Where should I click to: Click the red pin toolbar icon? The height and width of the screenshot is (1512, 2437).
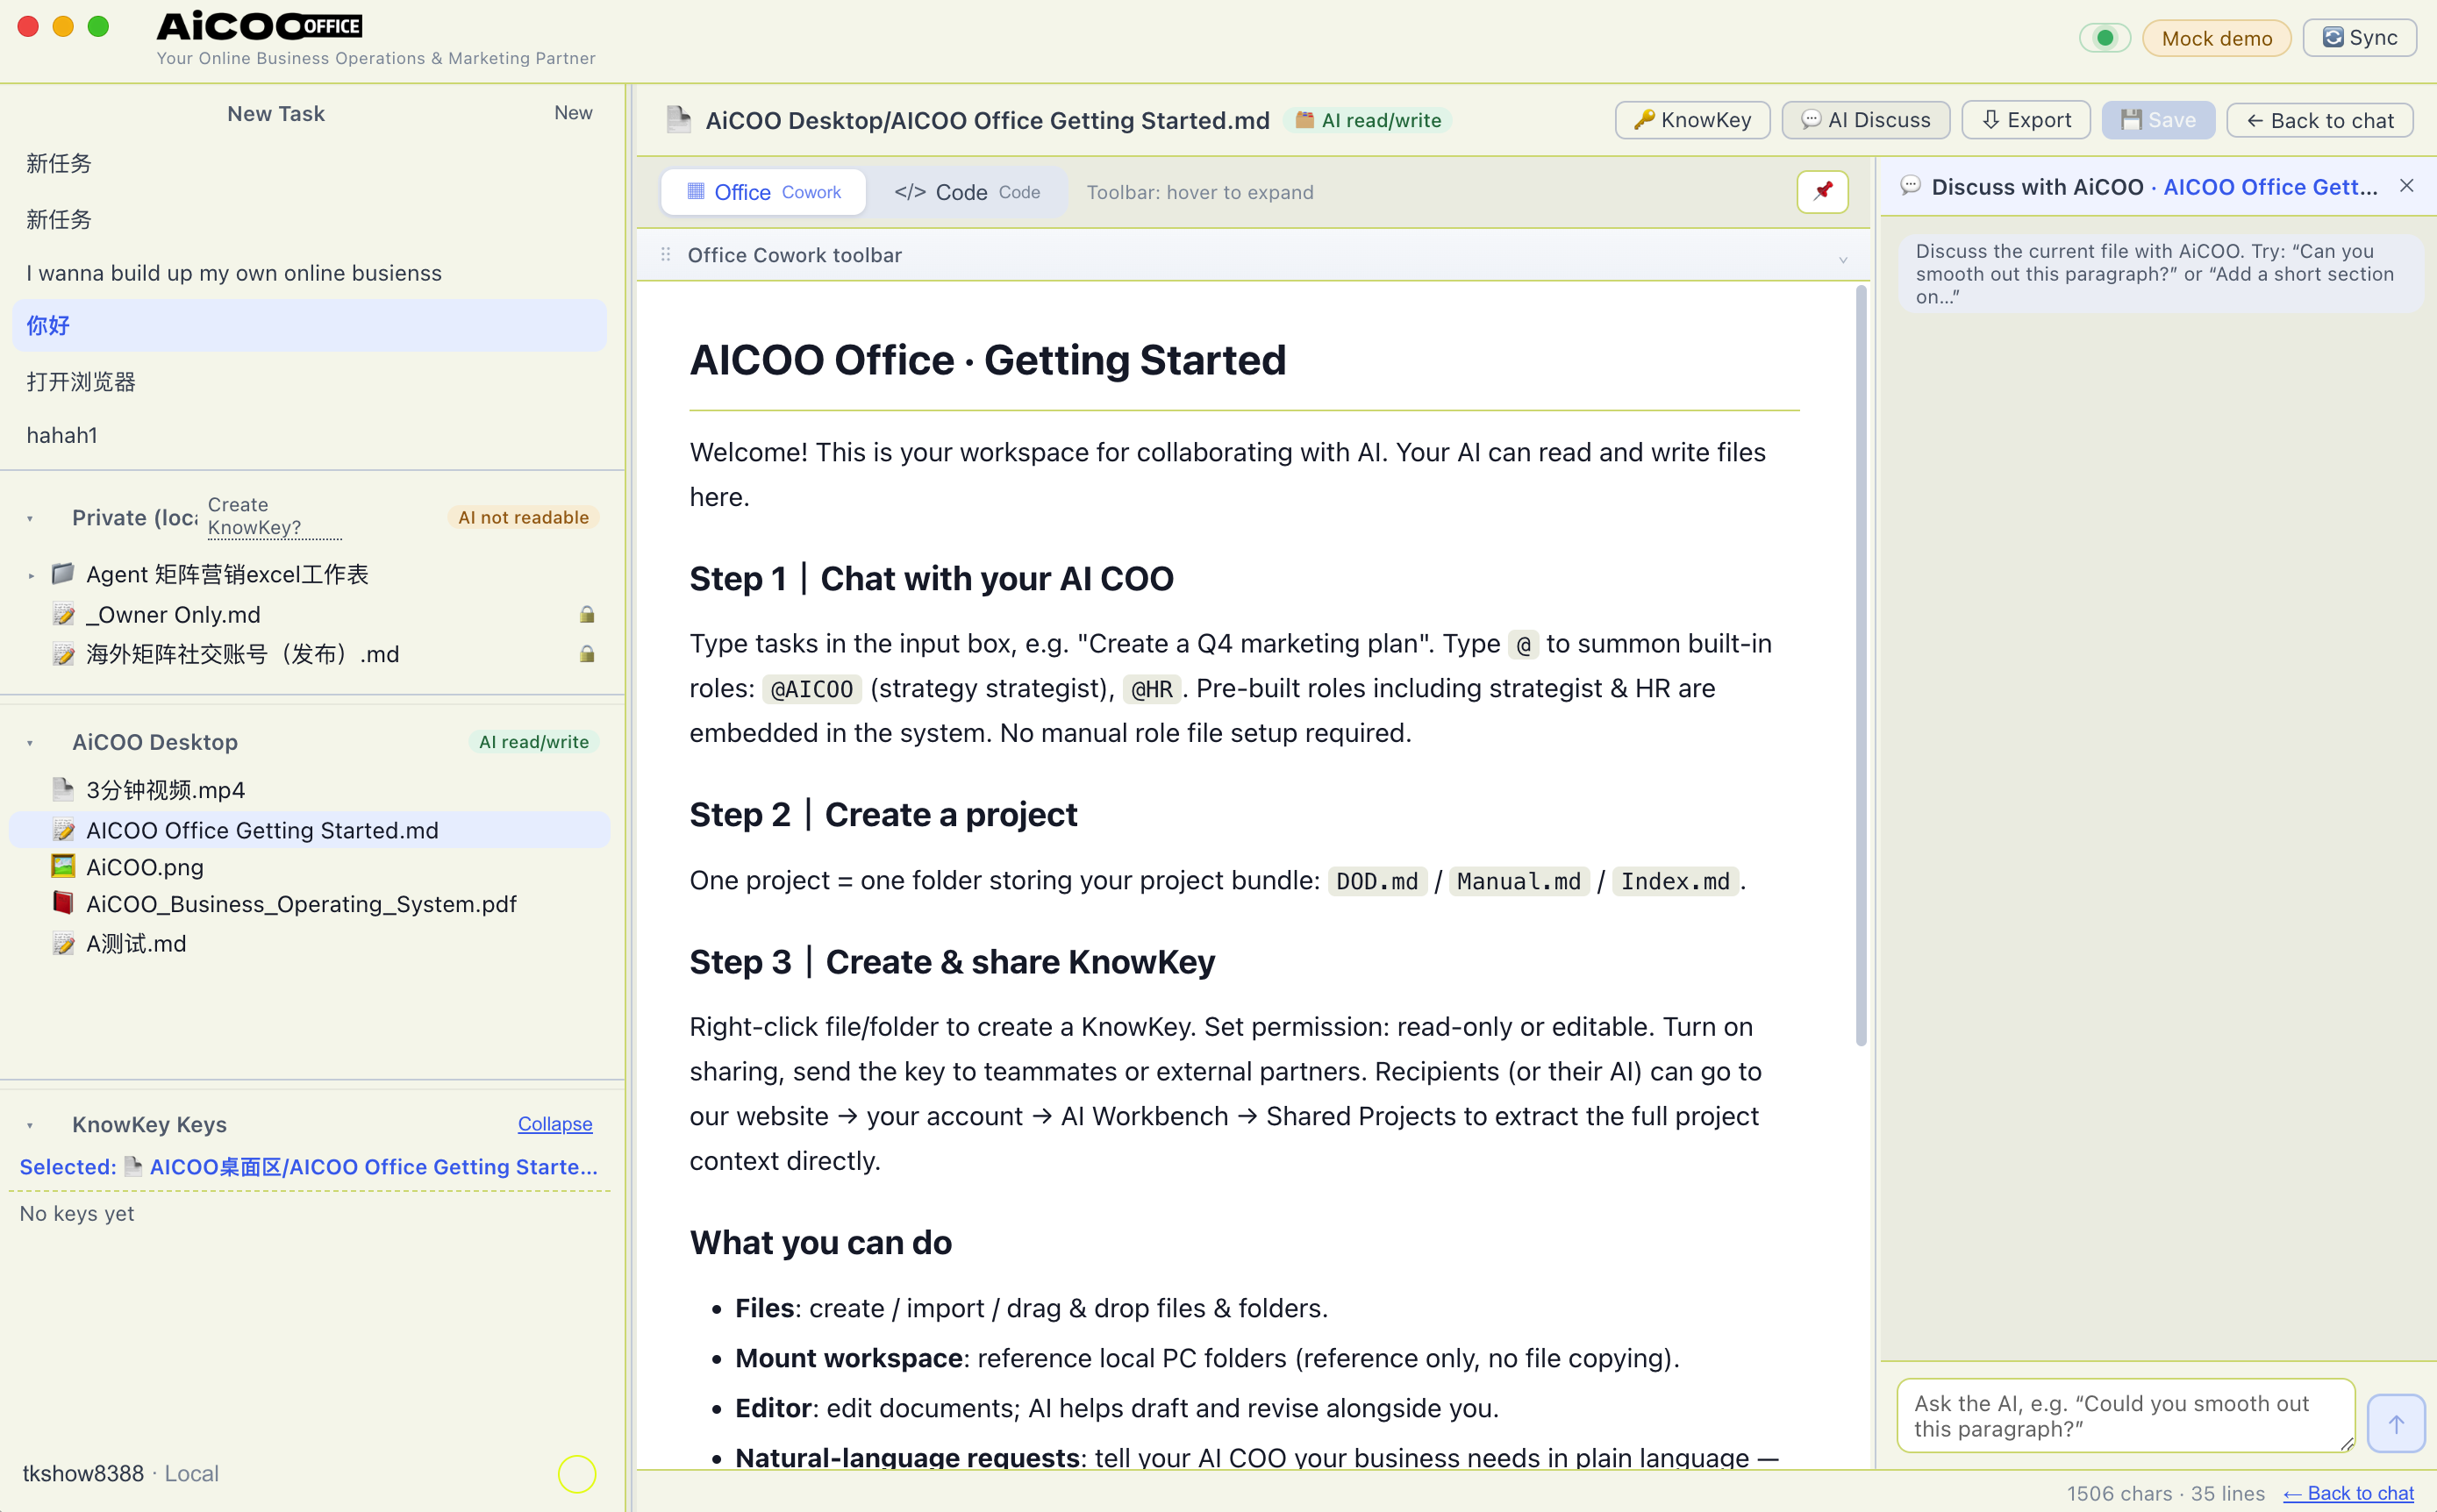1822,191
